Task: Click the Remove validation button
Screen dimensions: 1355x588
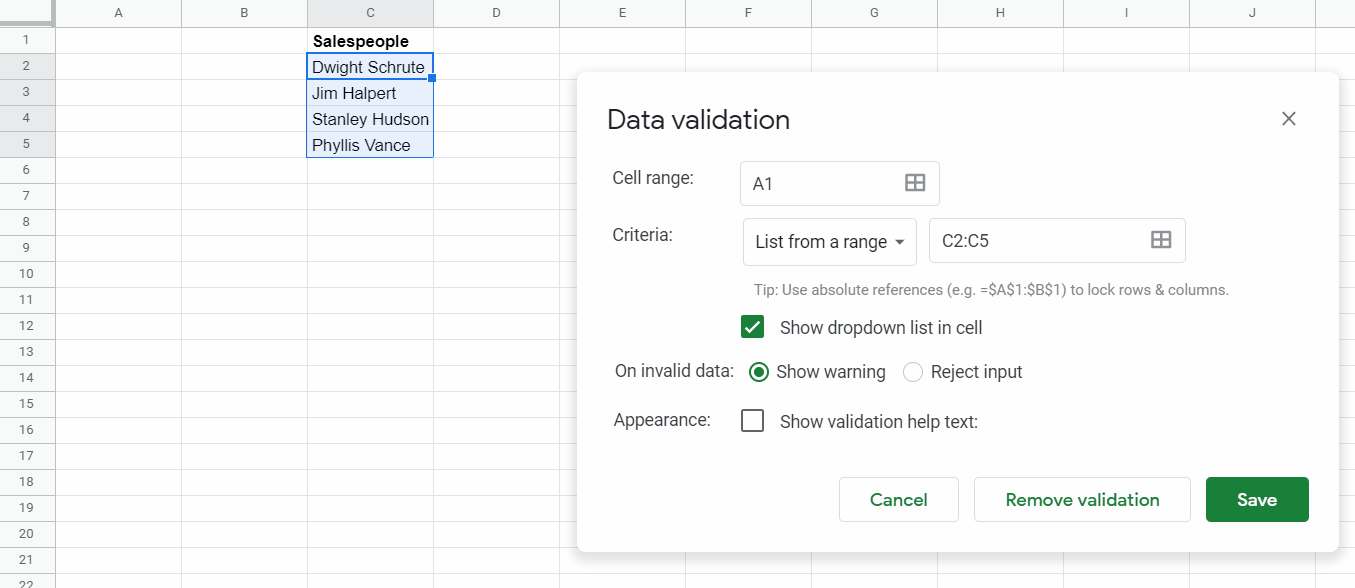Action: coord(1082,499)
